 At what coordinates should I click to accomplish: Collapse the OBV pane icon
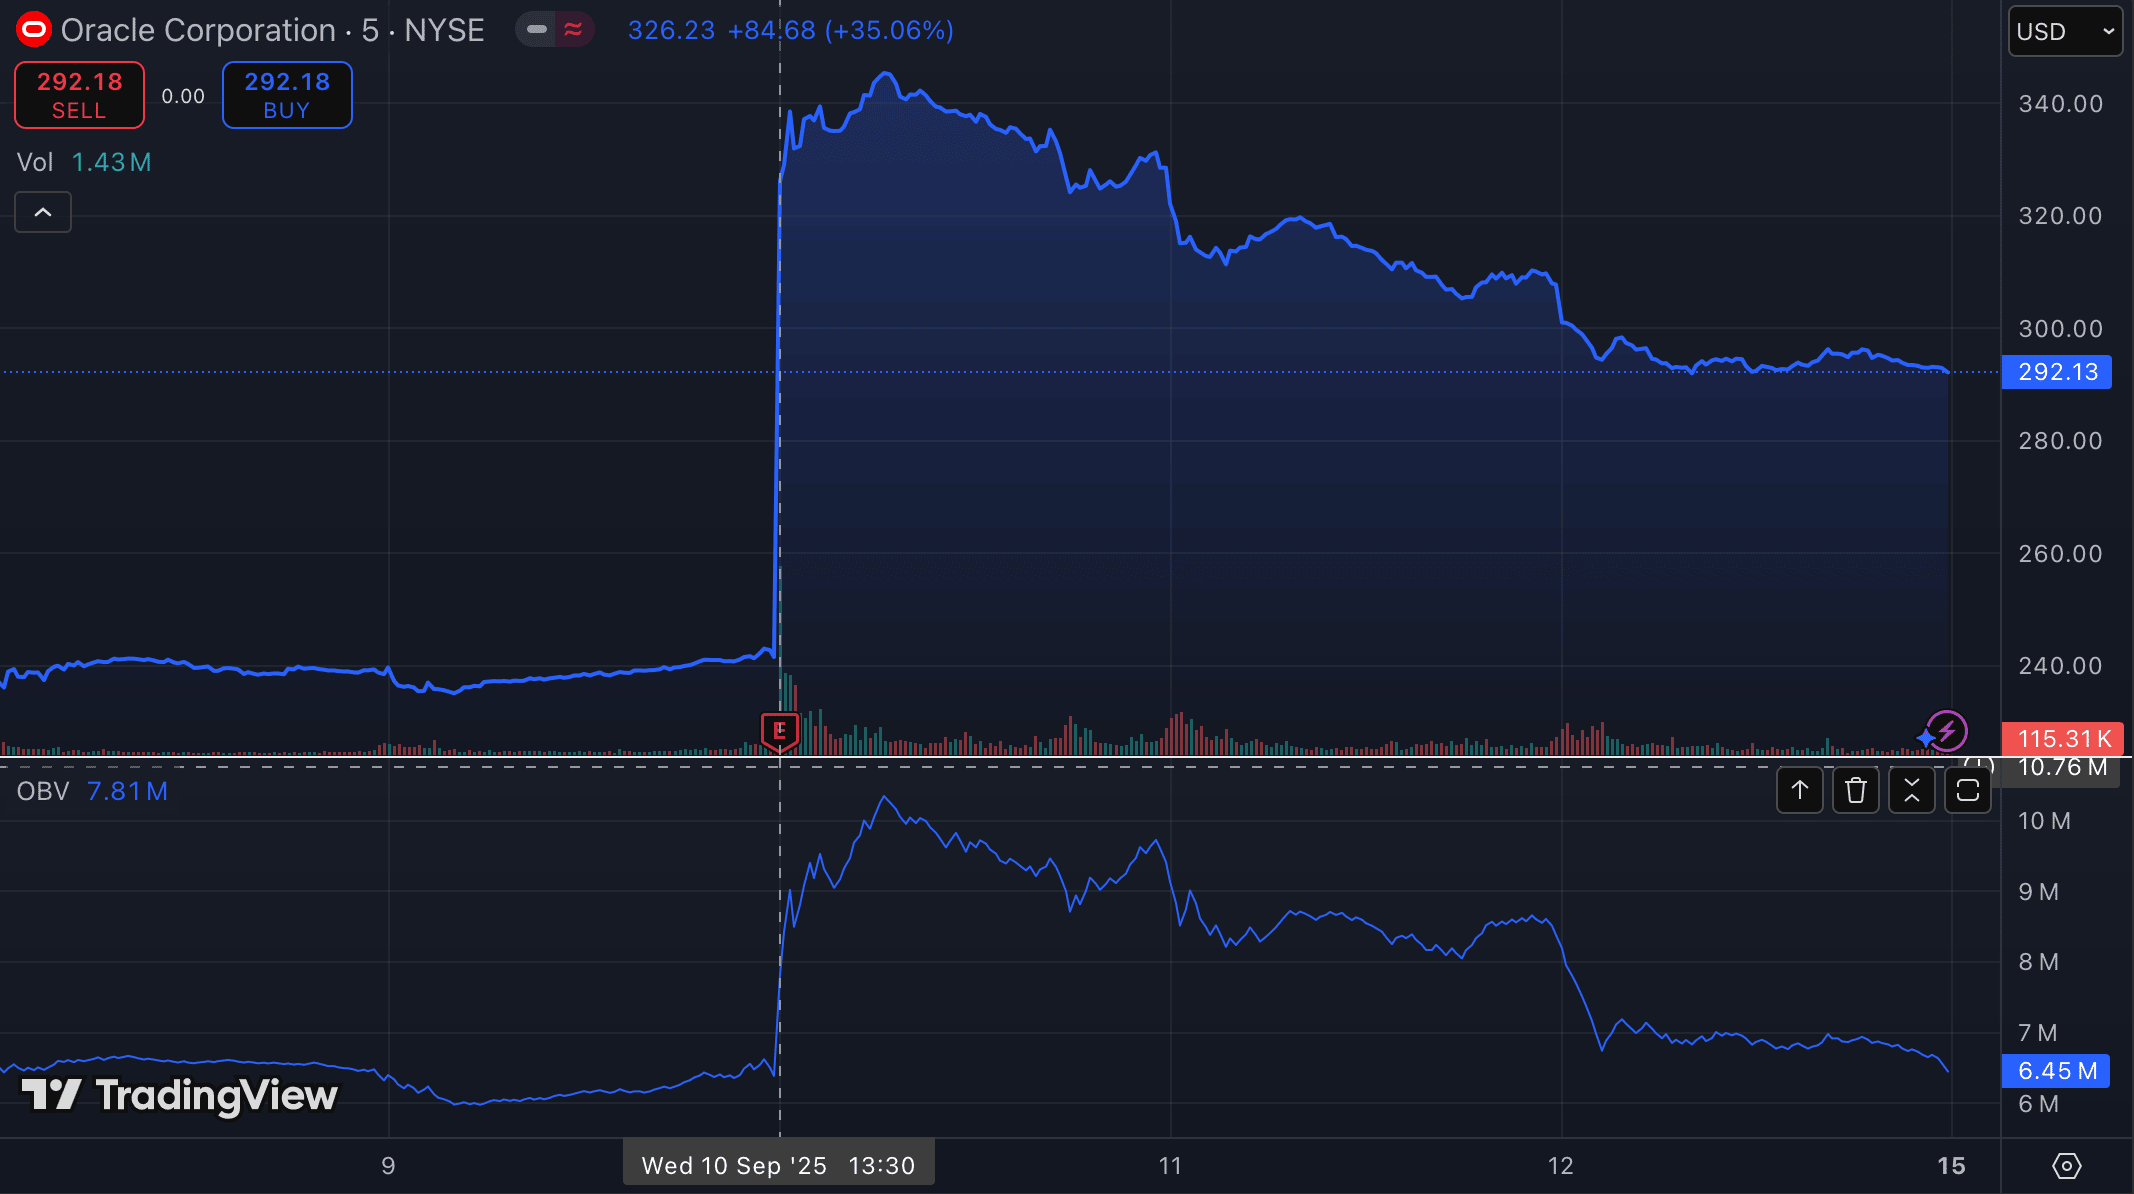click(1912, 790)
